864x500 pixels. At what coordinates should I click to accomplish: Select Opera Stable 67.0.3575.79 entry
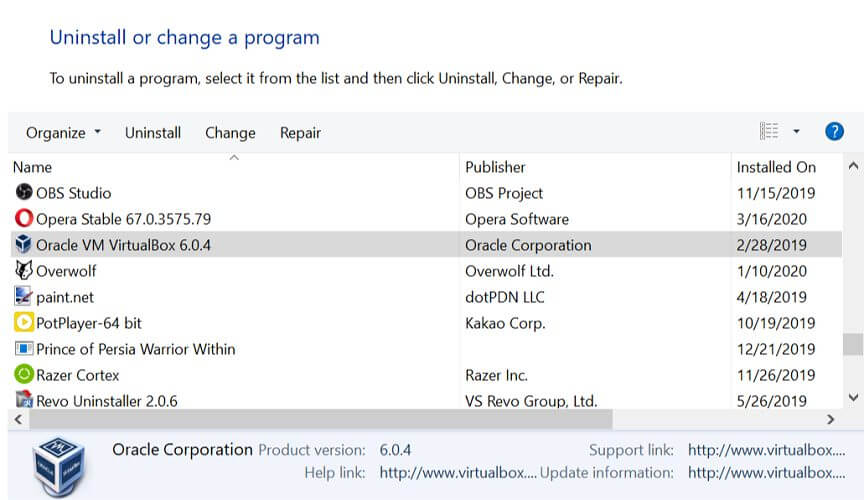(123, 219)
